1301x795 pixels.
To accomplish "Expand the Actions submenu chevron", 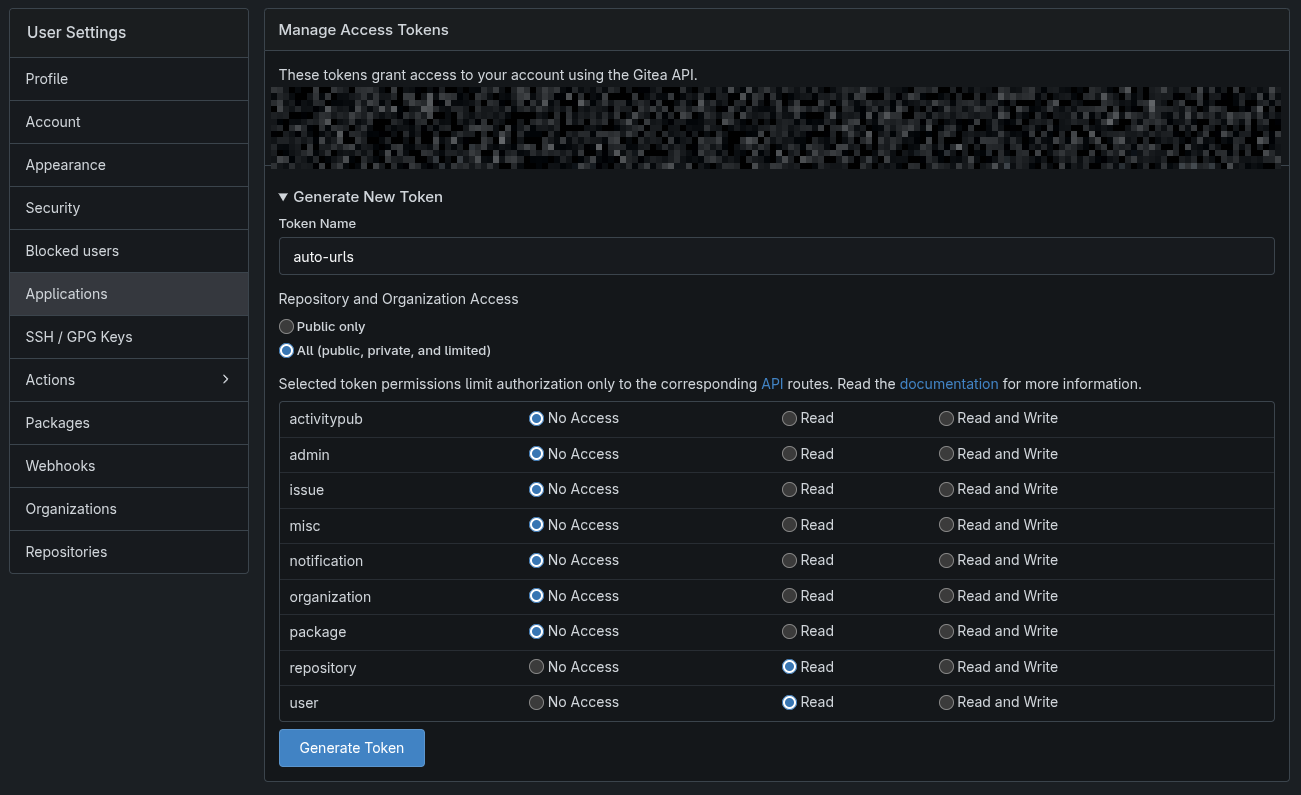I will [x=225, y=379].
